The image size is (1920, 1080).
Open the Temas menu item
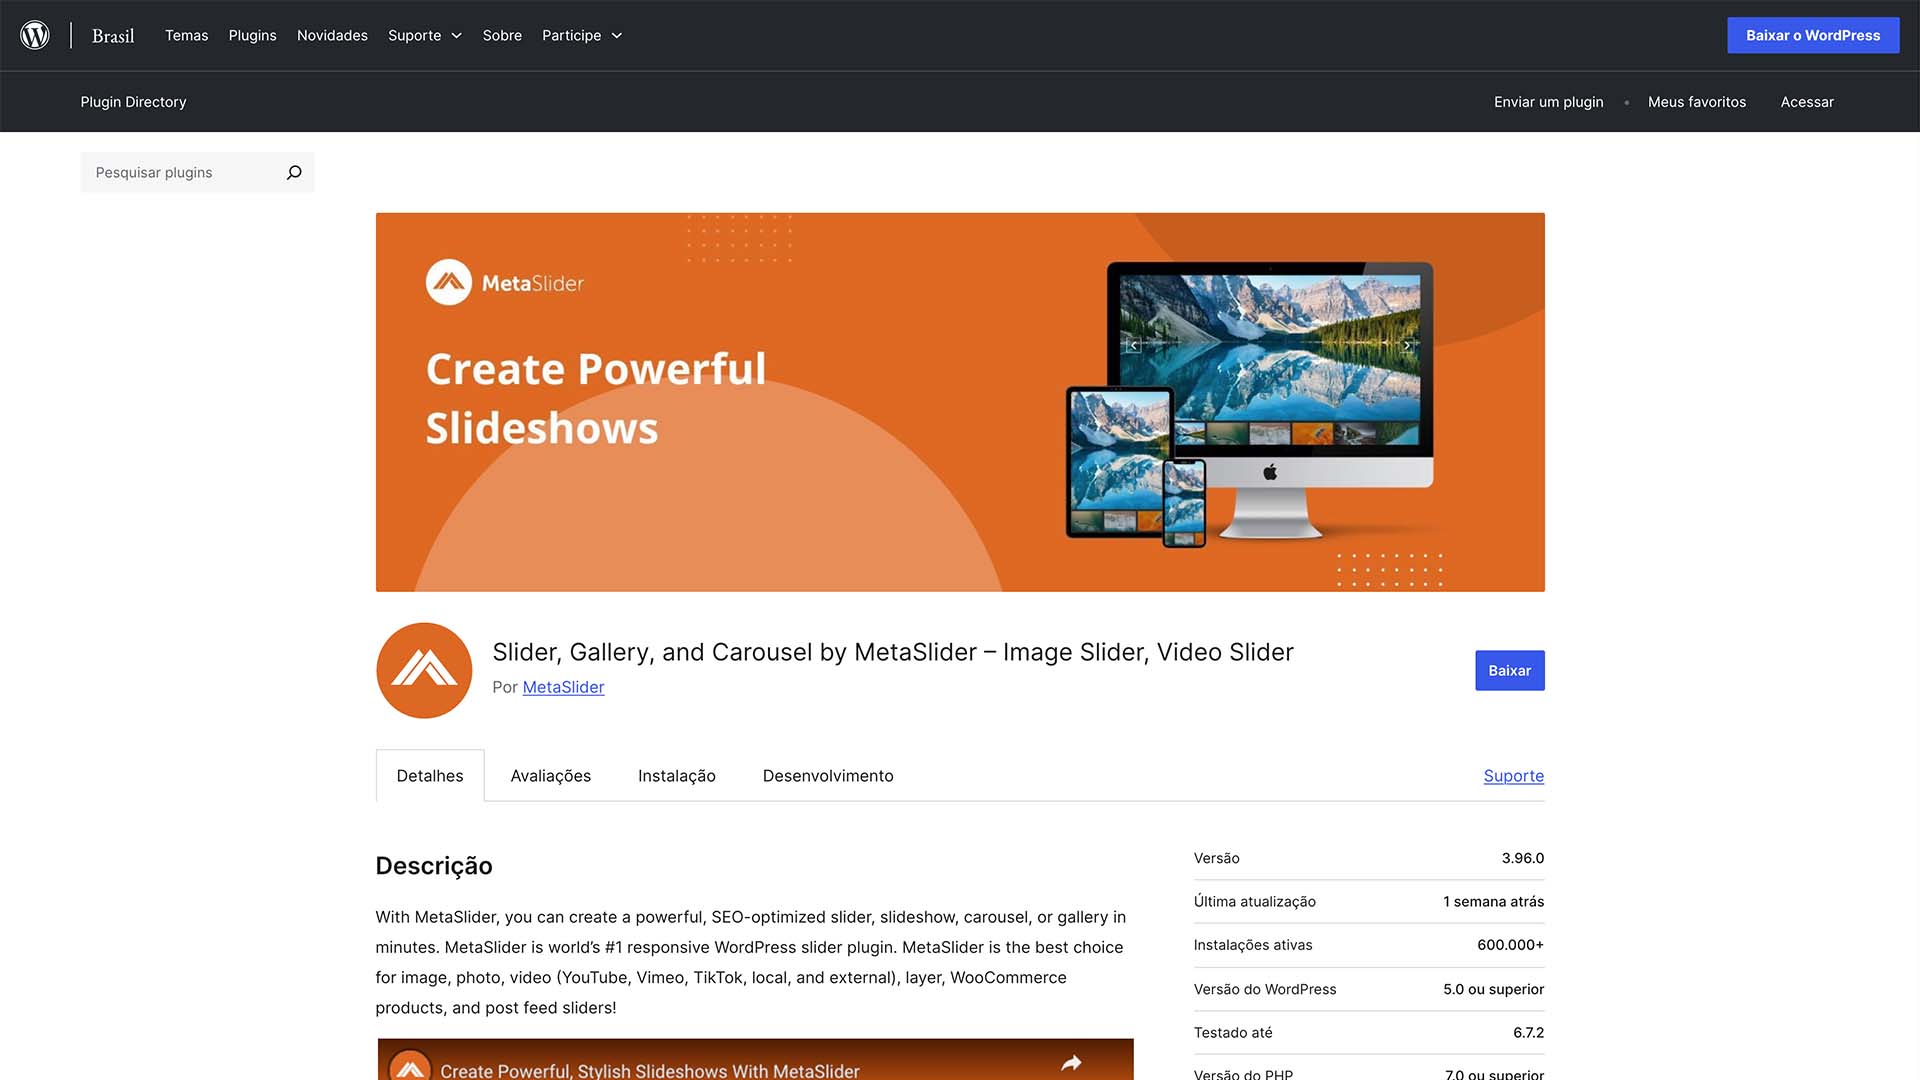186,35
